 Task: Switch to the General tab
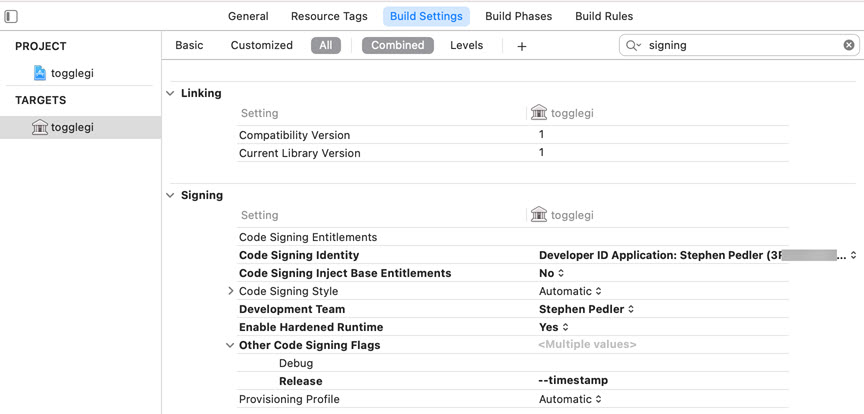(248, 16)
